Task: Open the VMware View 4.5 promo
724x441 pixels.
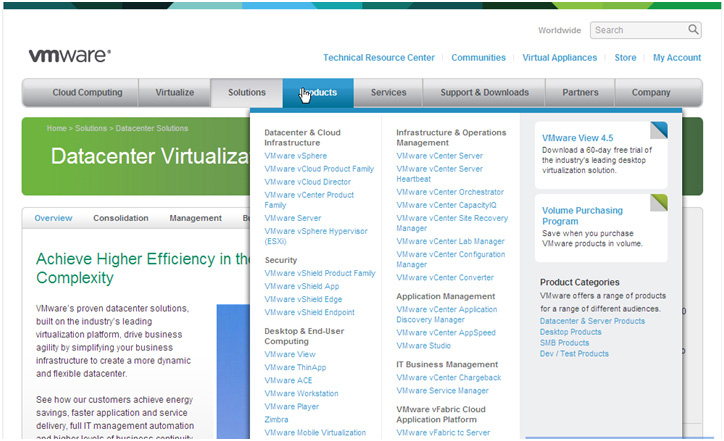Action: pos(577,138)
